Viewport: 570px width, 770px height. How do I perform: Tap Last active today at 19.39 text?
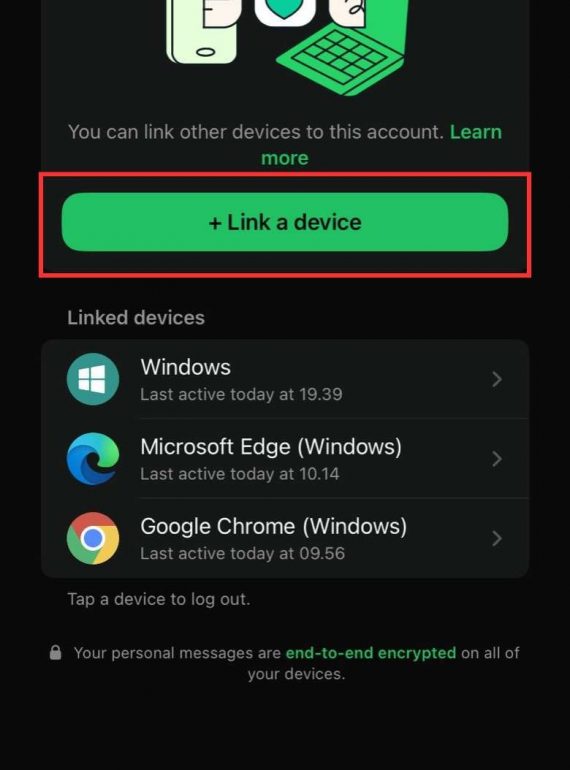(241, 394)
